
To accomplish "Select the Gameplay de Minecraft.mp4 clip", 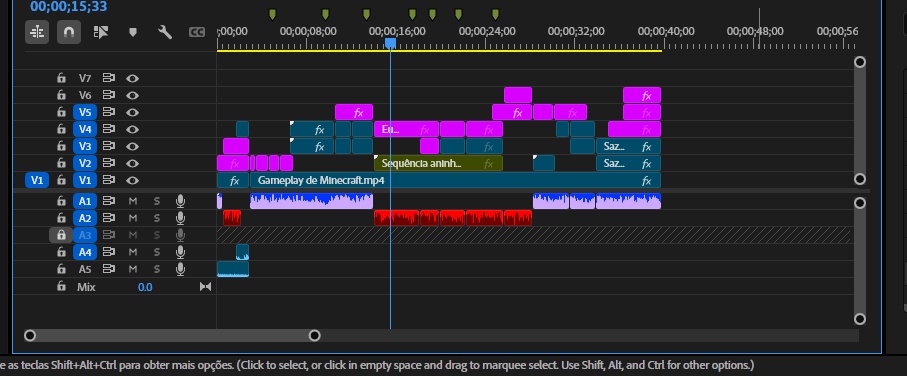I will point(455,180).
